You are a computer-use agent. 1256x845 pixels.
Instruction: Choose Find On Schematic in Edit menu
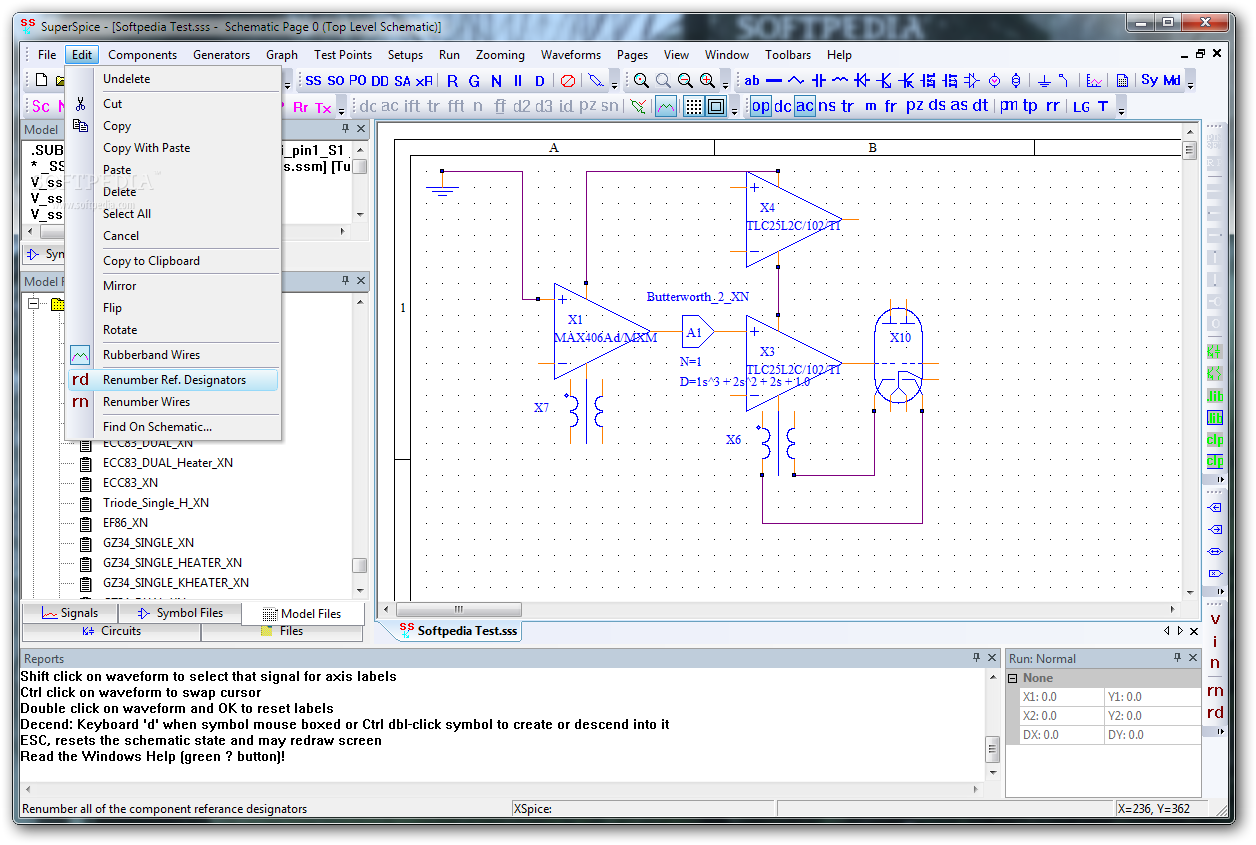coord(173,427)
